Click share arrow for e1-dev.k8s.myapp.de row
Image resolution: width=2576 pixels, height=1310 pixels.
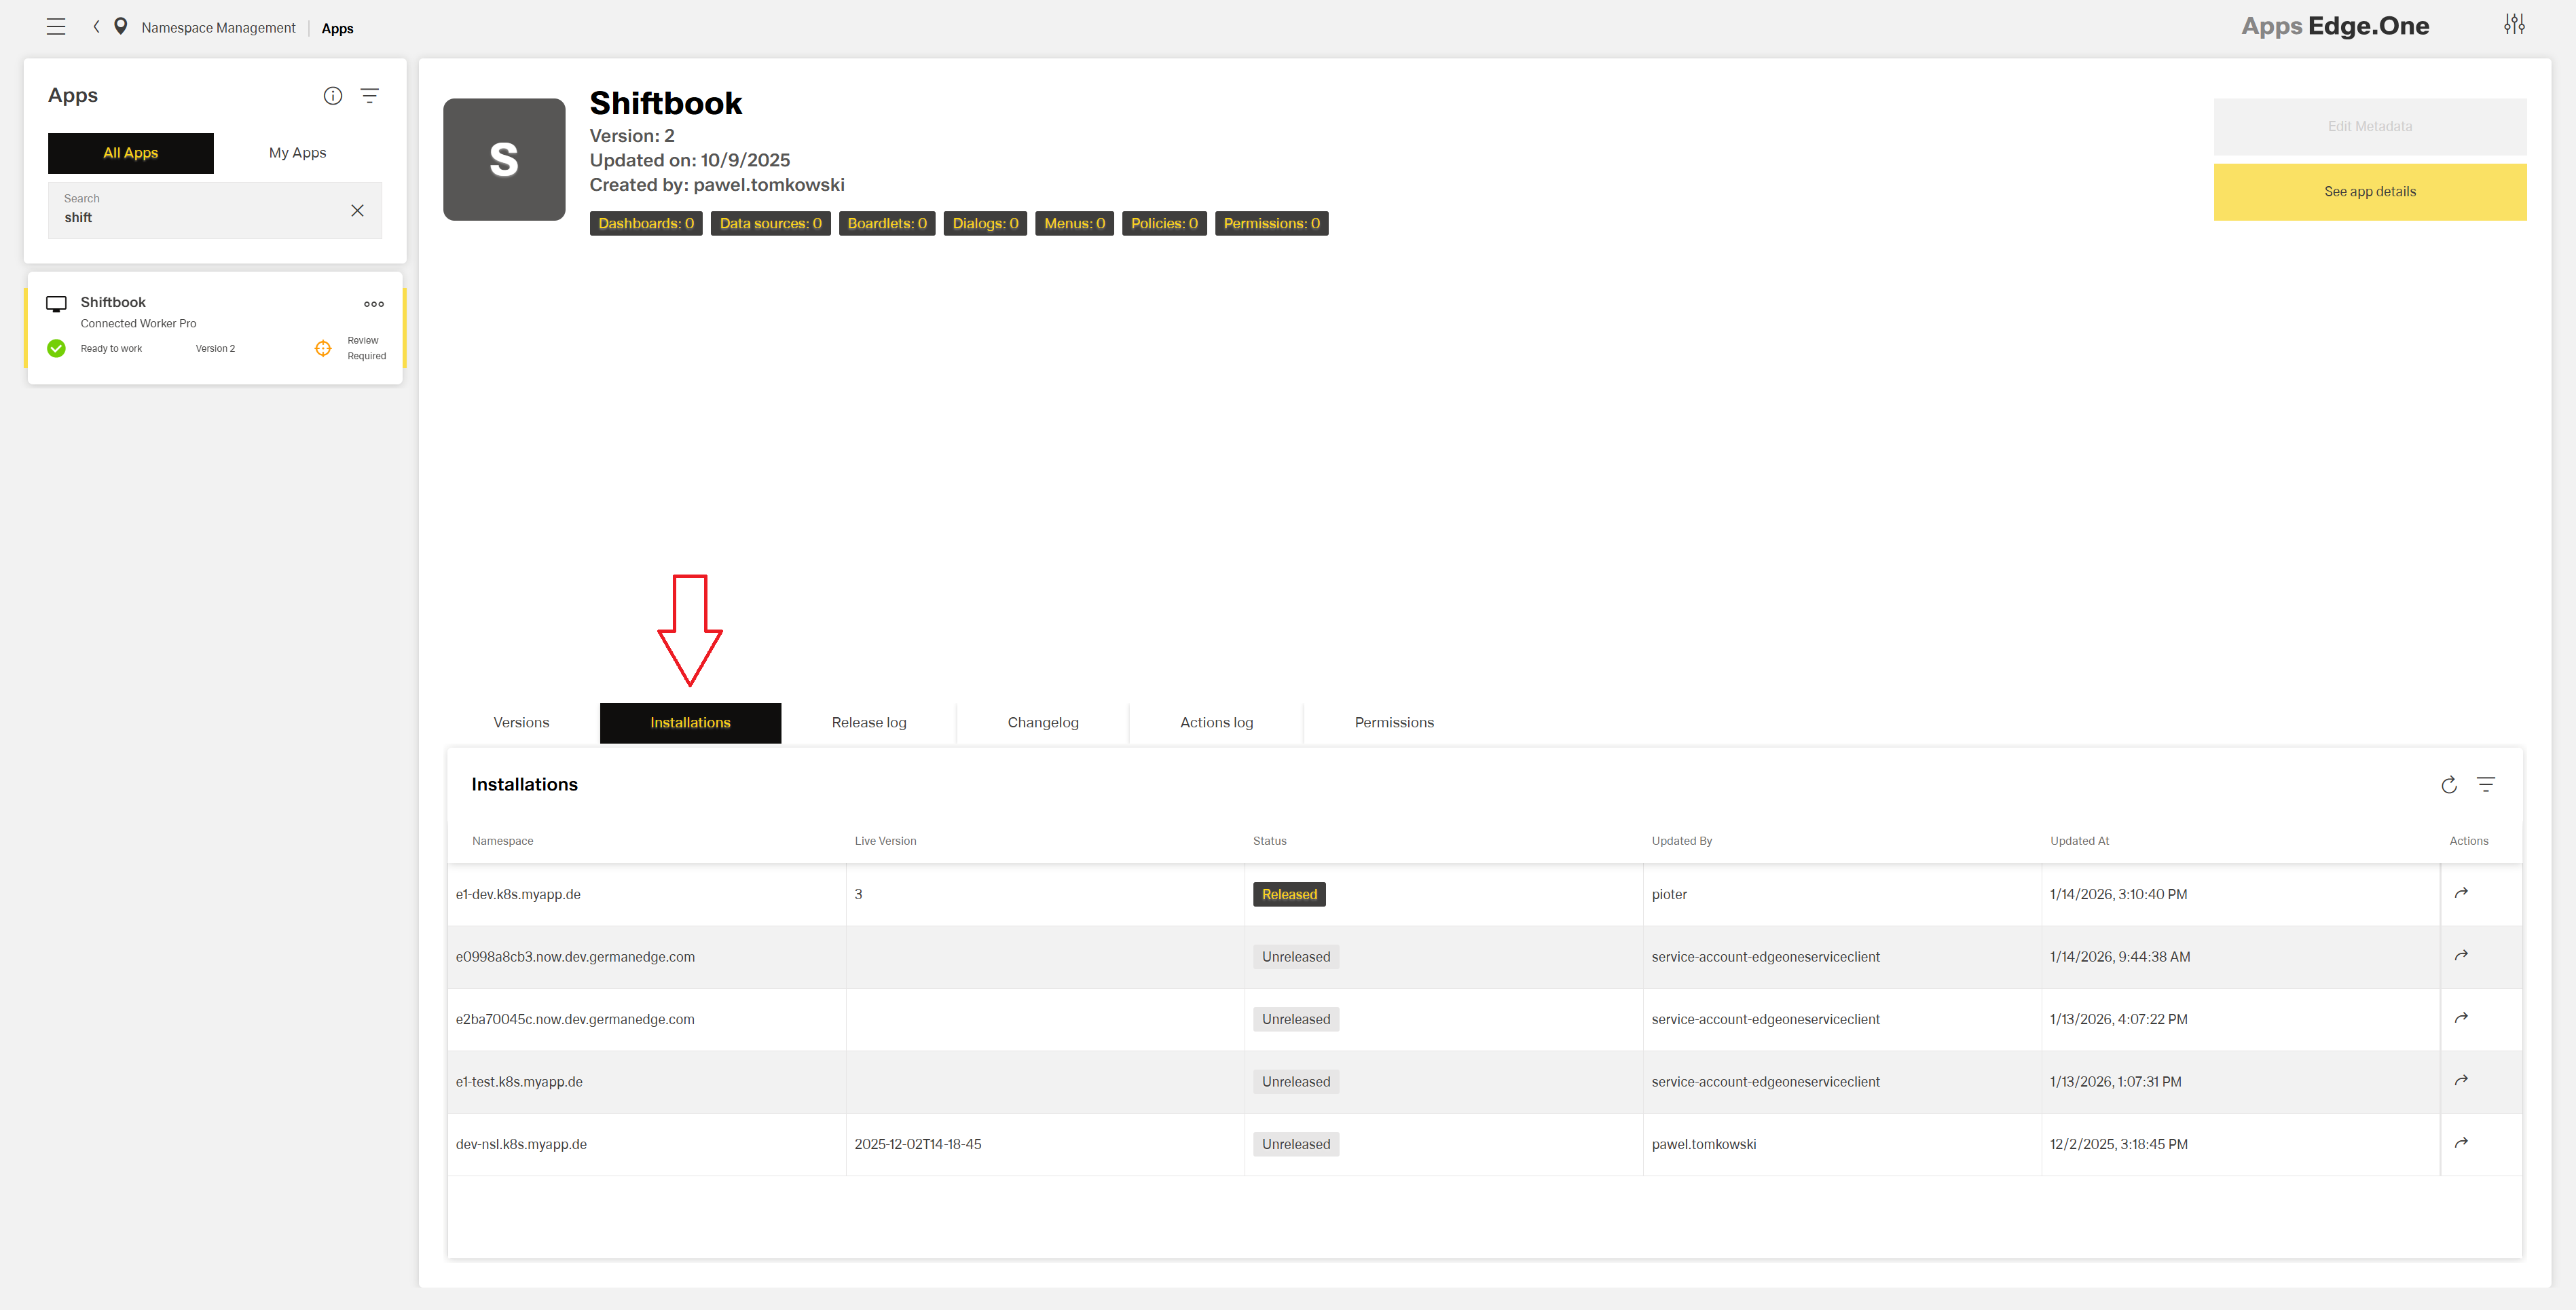click(2461, 893)
